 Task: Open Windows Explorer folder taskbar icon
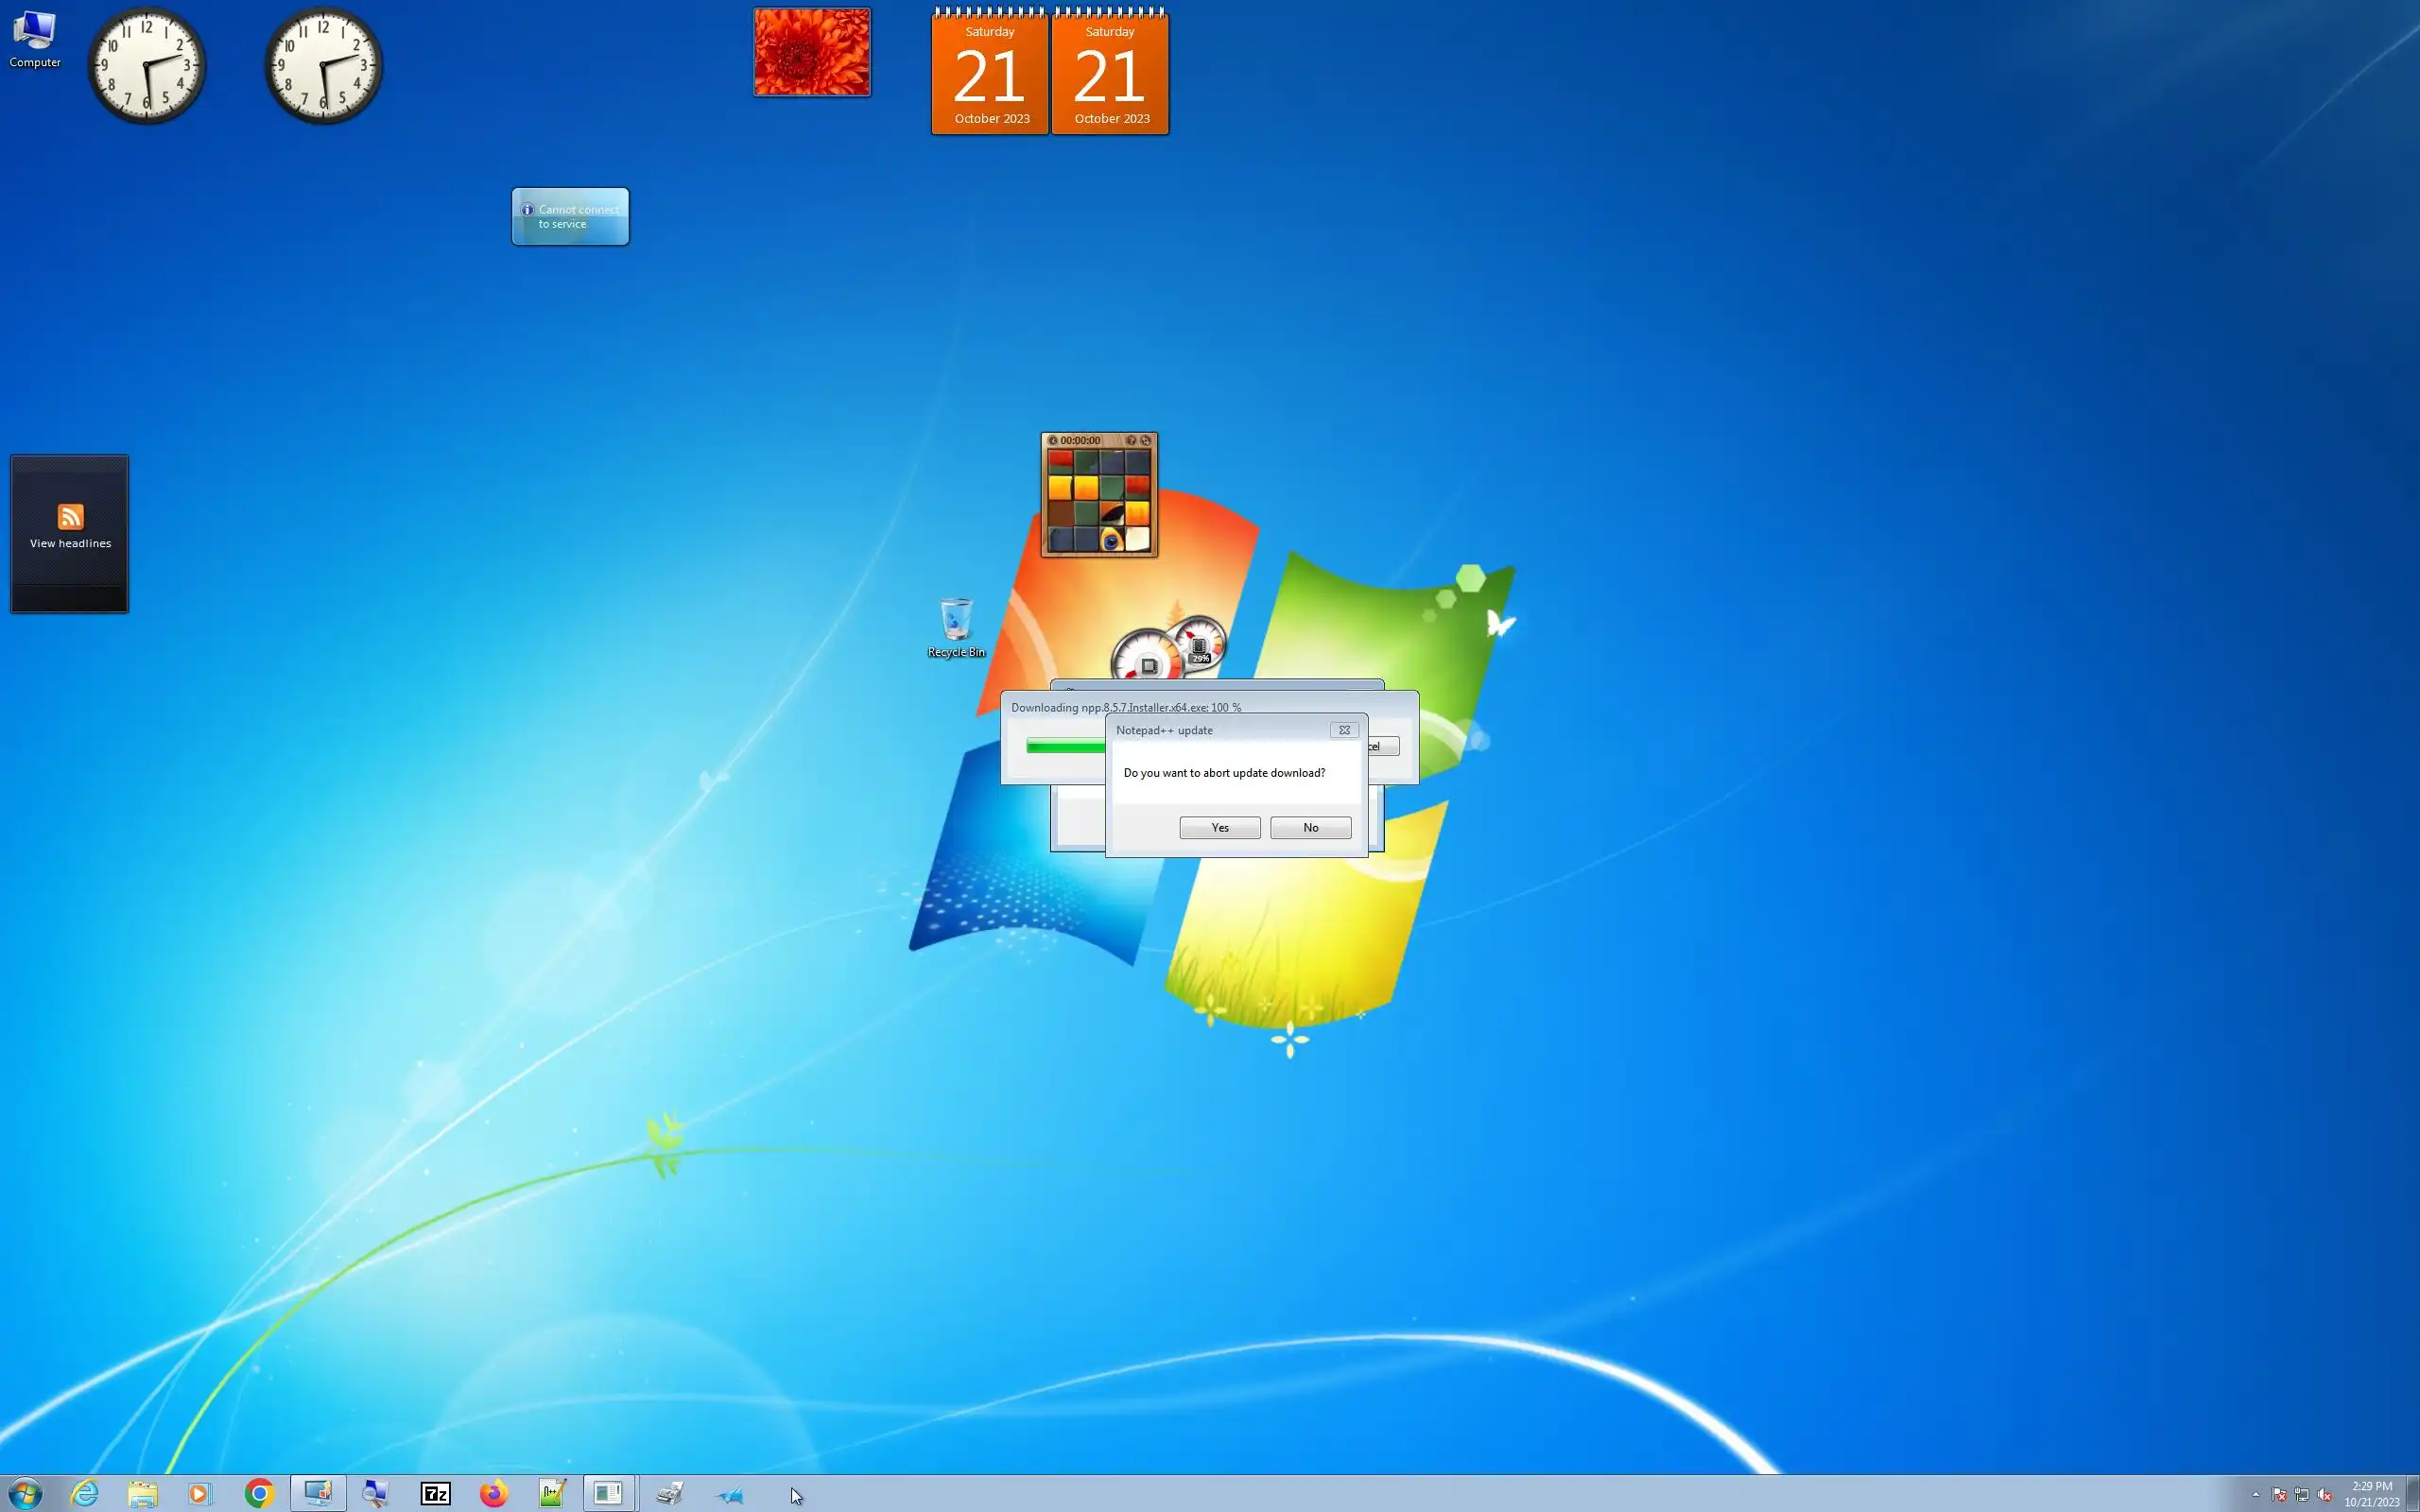143,1494
